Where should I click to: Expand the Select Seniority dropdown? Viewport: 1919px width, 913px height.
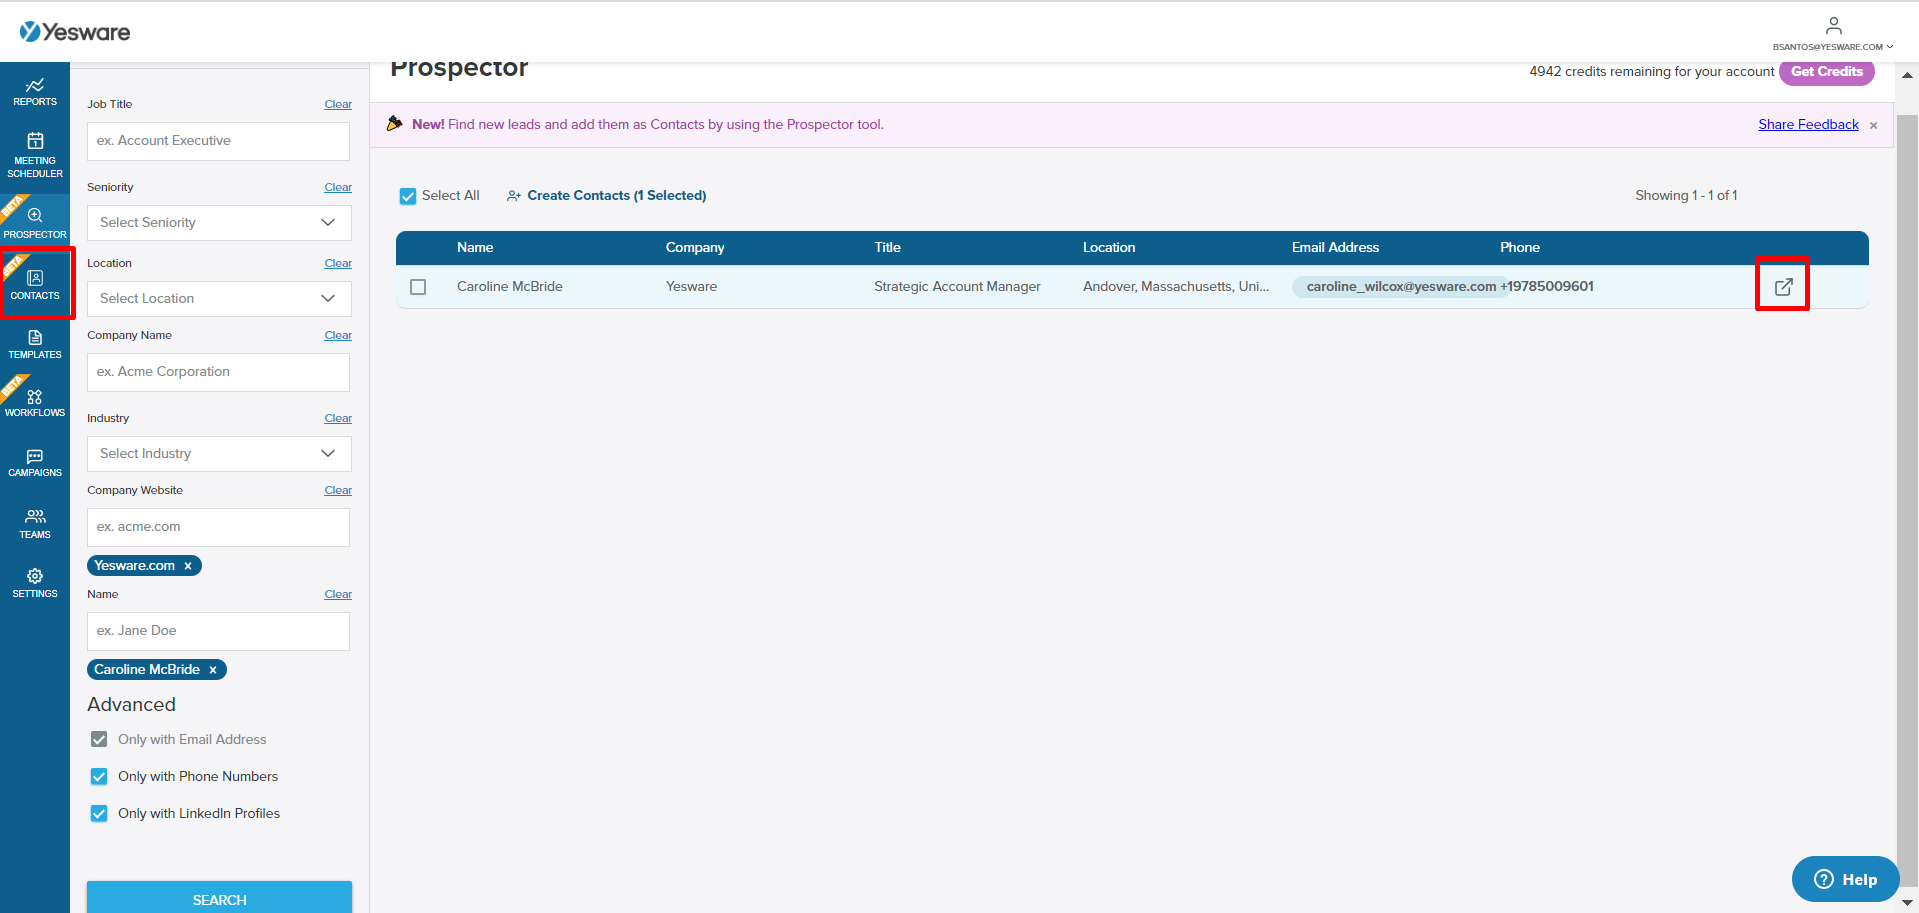pyautogui.click(x=219, y=222)
